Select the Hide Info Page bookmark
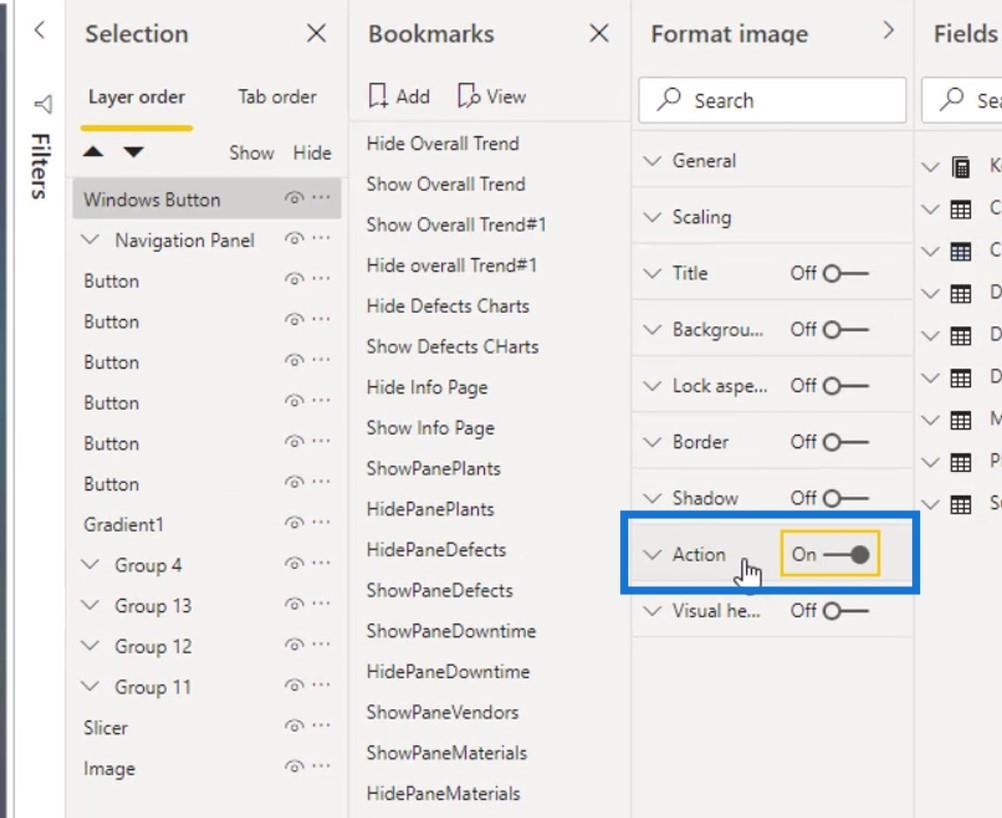 [427, 387]
